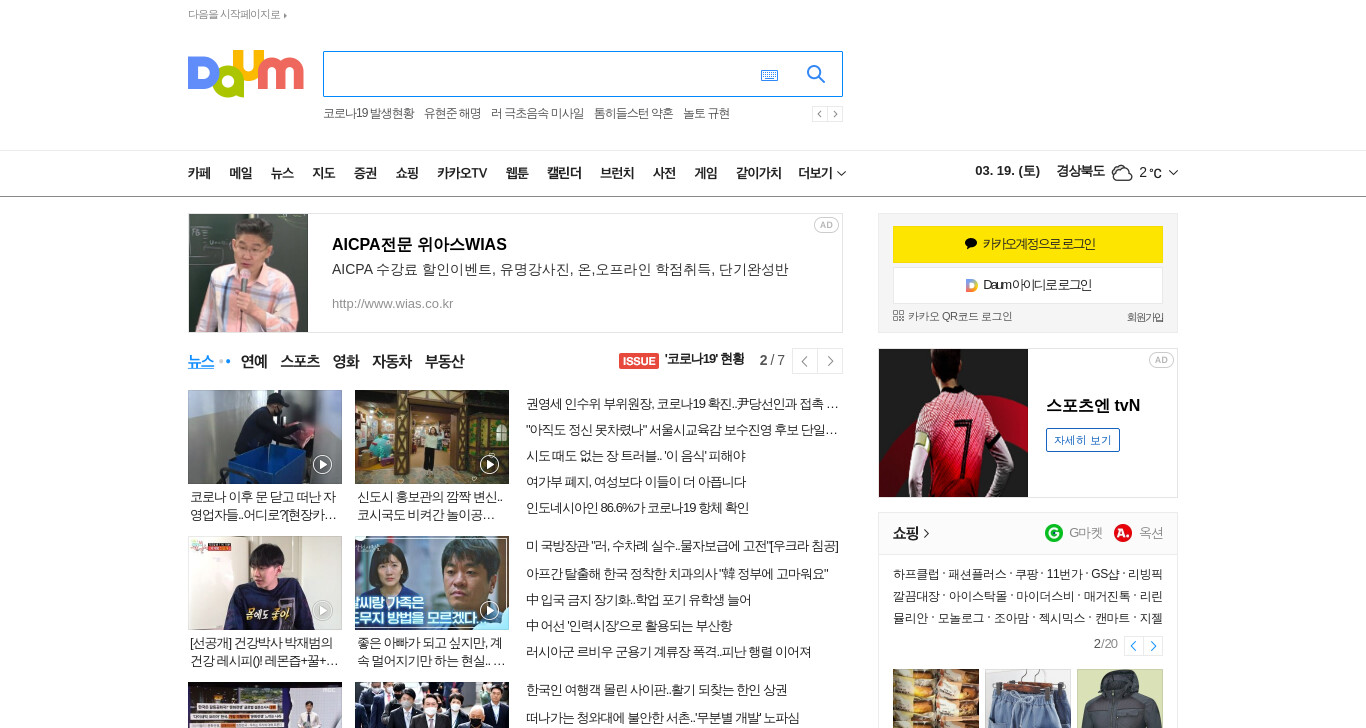Open the http://www.wias.co.kr ad link
The width and height of the screenshot is (1366, 728).
(x=392, y=304)
